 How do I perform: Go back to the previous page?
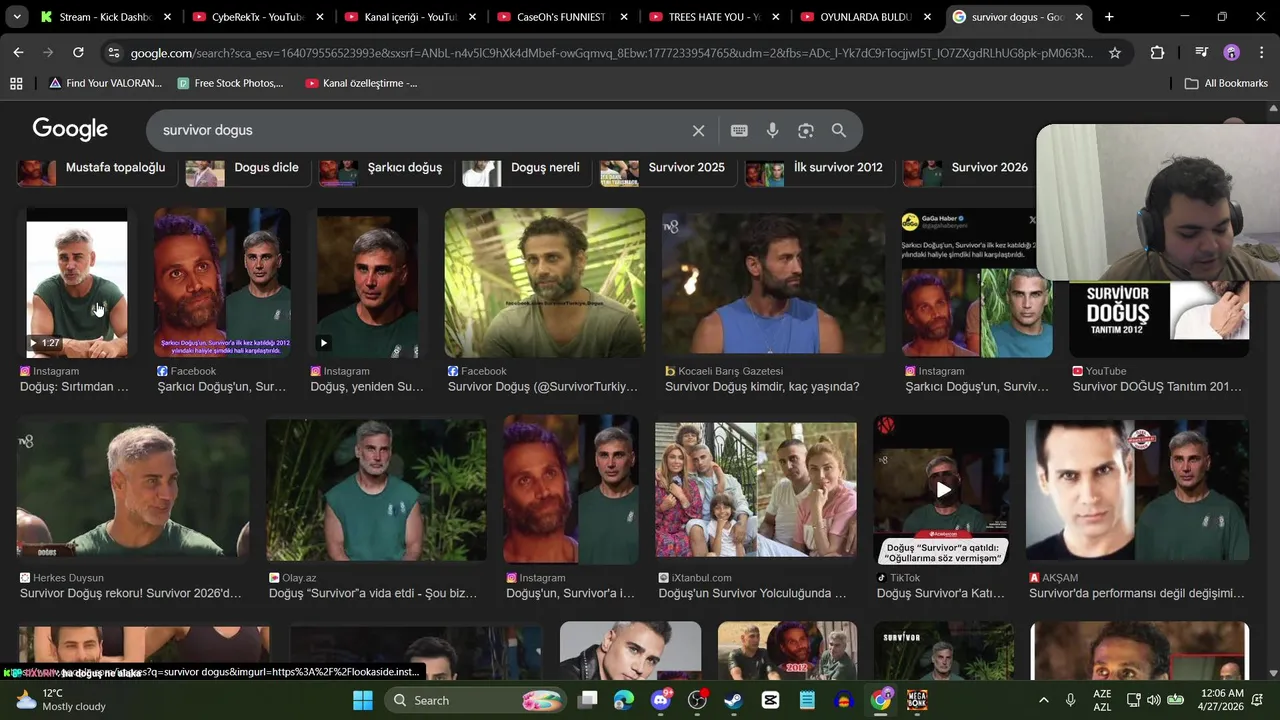[x=18, y=53]
